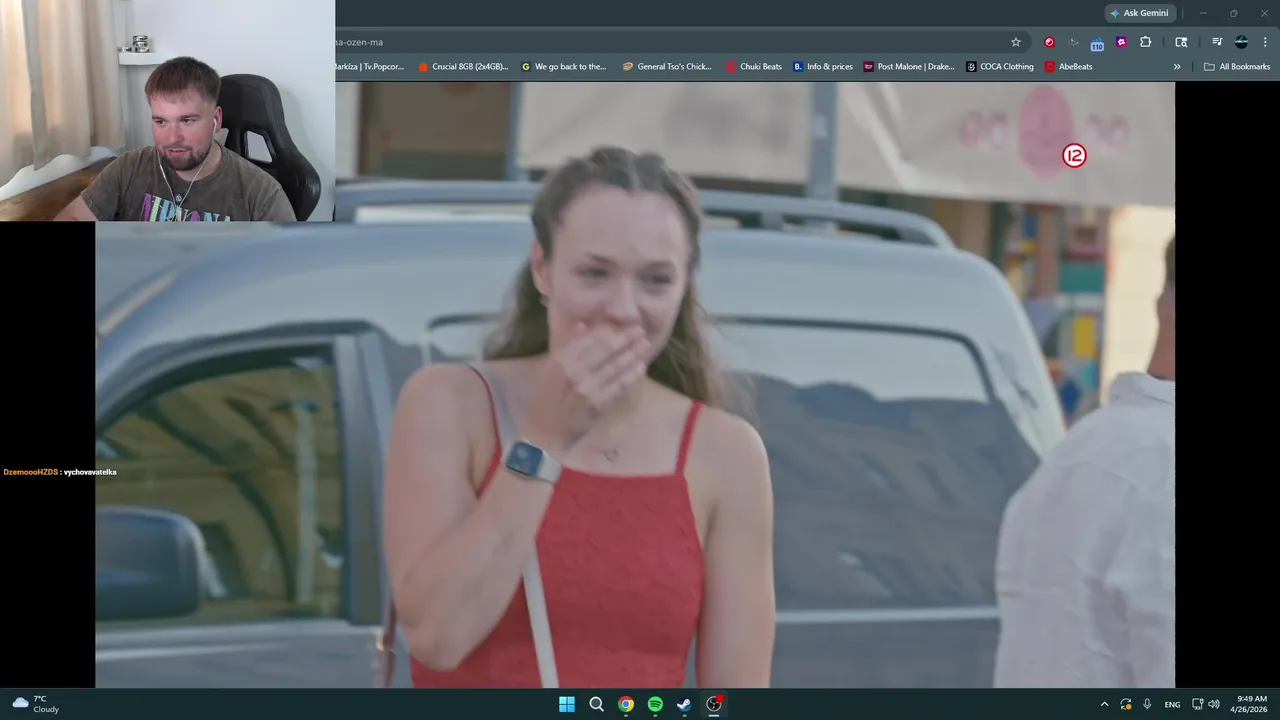1280x720 pixels.
Task: Open the weather widget showing 7°C Cloudy
Action: [x=36, y=704]
